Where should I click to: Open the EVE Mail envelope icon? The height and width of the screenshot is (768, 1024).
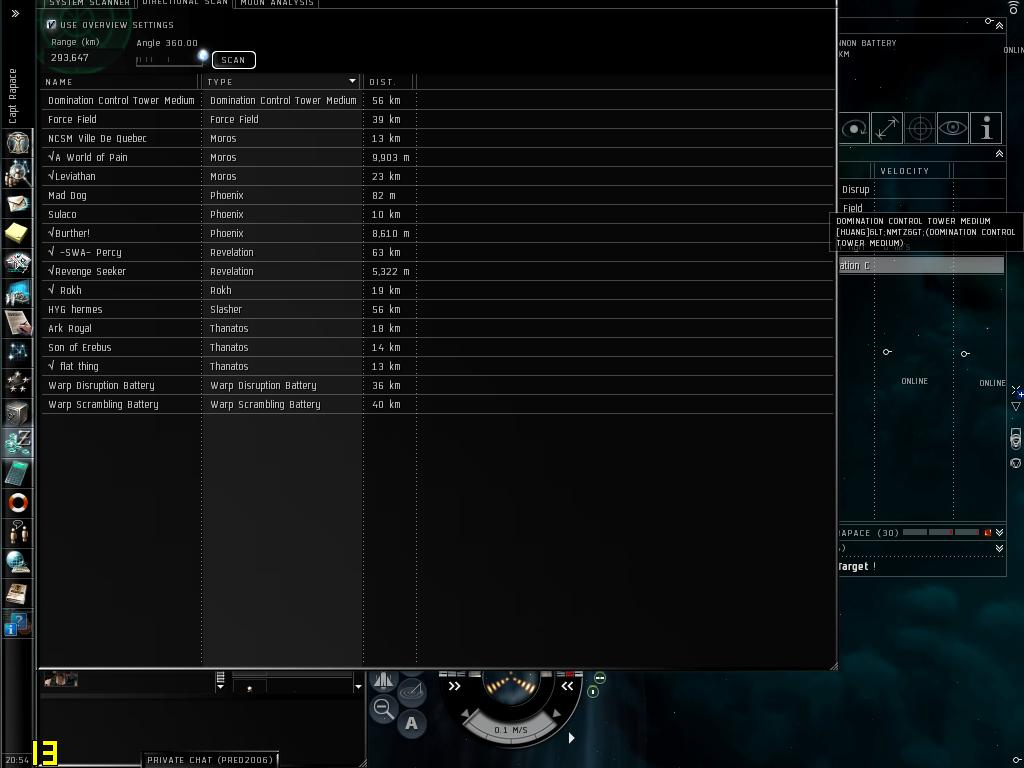coord(18,203)
